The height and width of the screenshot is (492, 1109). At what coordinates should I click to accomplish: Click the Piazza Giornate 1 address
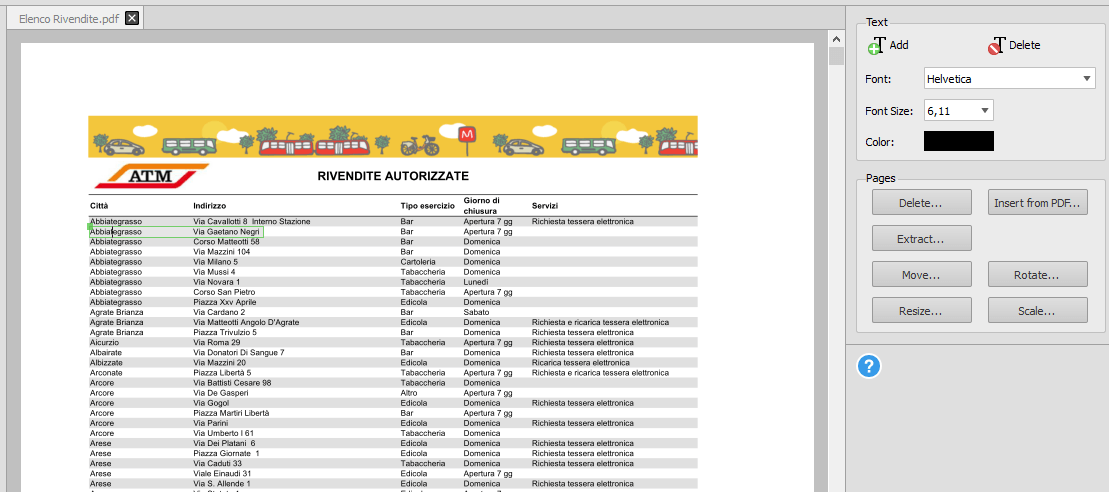pos(226,453)
